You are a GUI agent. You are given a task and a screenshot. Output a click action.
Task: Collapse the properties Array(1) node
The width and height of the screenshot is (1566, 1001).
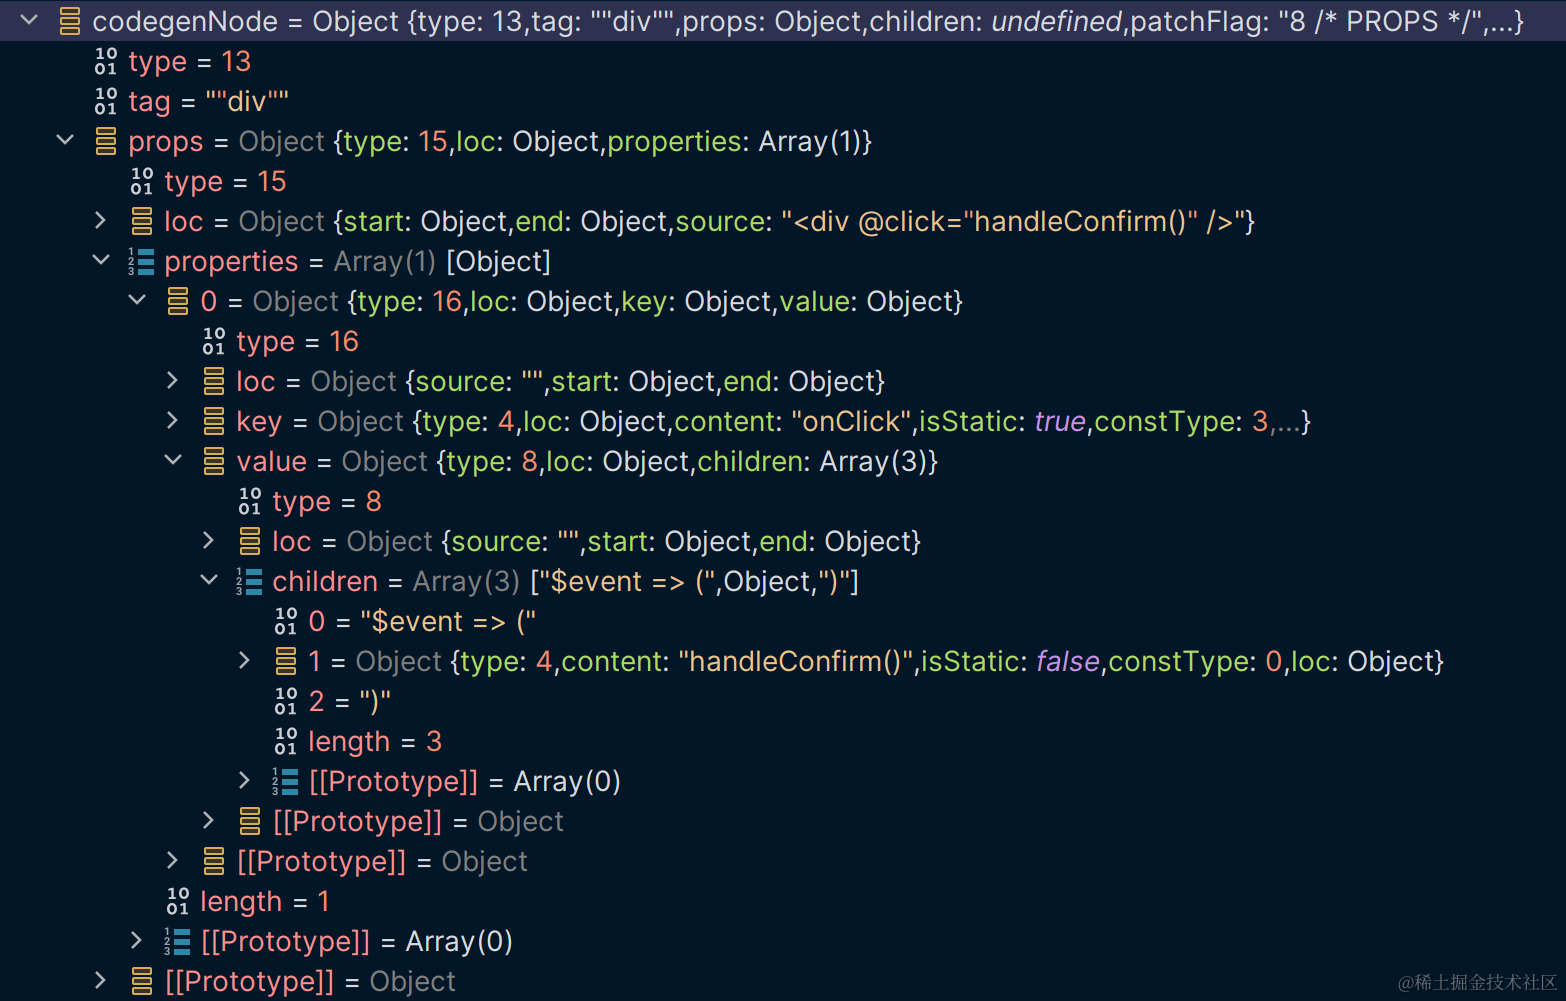101,260
